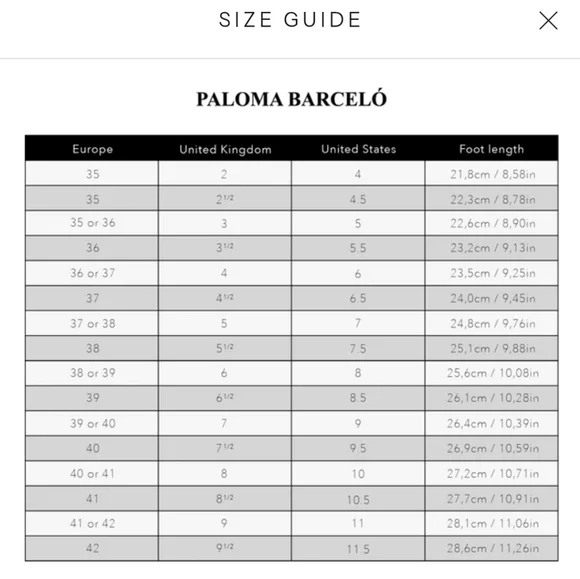The height and width of the screenshot is (579, 580).
Task: Click foot length 21,8cm / 8,58in
Action: point(492,174)
